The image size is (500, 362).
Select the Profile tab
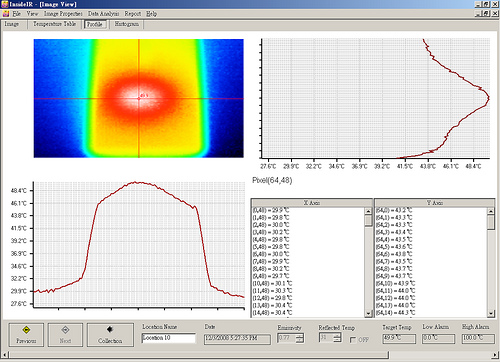coord(95,24)
